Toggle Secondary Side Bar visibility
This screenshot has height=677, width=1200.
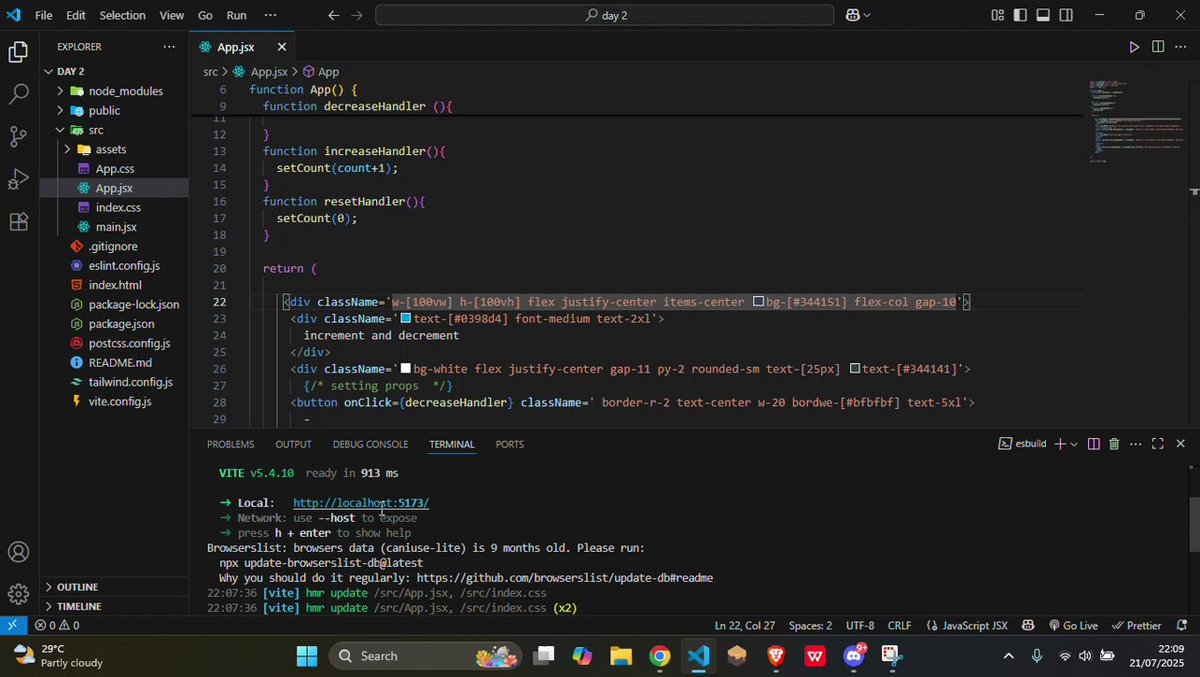[x=1067, y=15]
